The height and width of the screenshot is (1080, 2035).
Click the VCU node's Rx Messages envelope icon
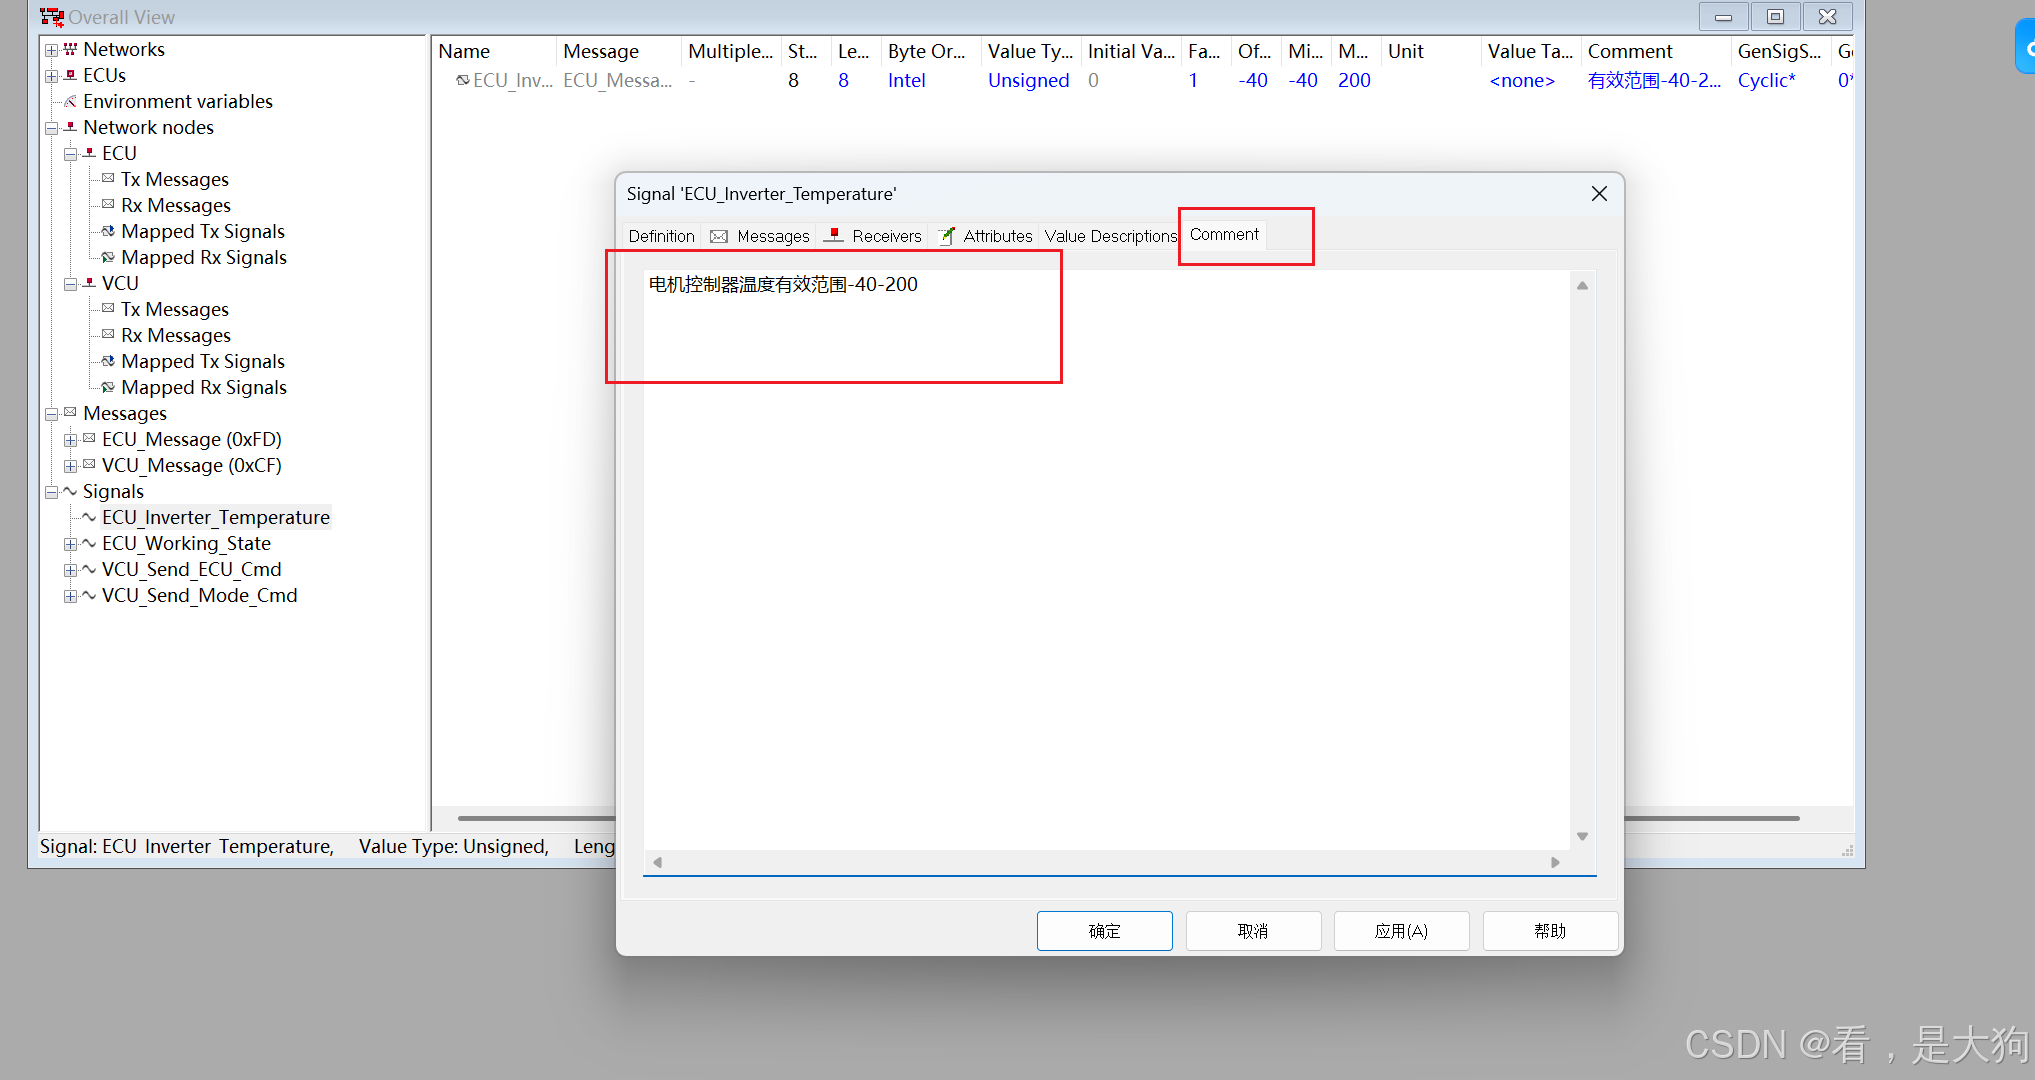[x=108, y=335]
